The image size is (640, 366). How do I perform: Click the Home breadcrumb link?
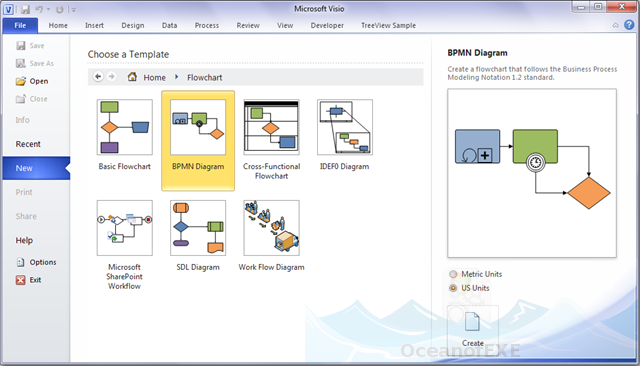pos(154,78)
